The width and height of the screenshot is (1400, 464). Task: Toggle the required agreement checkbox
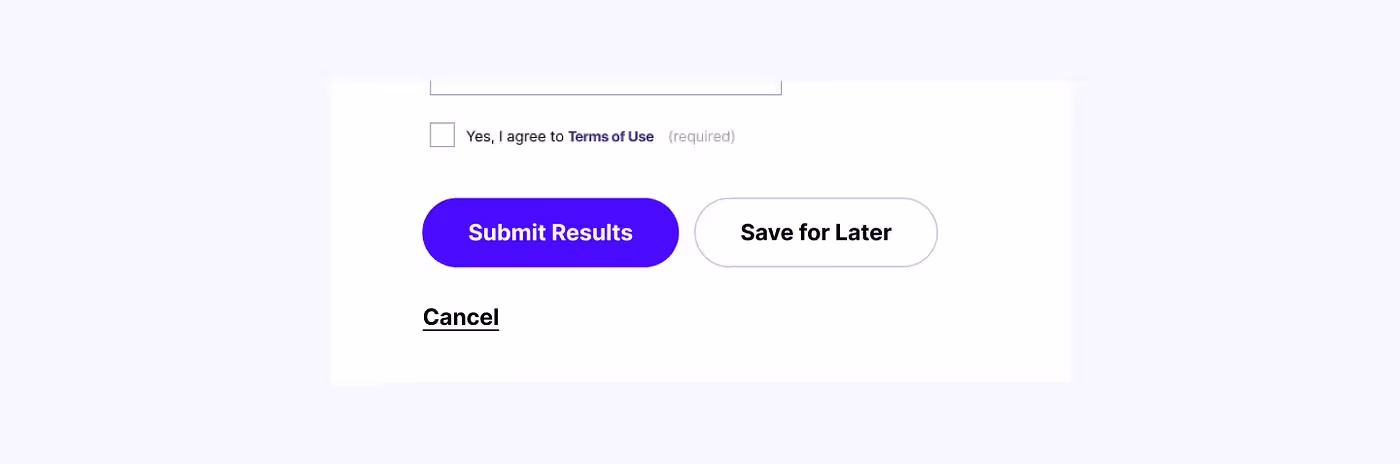tap(442, 135)
